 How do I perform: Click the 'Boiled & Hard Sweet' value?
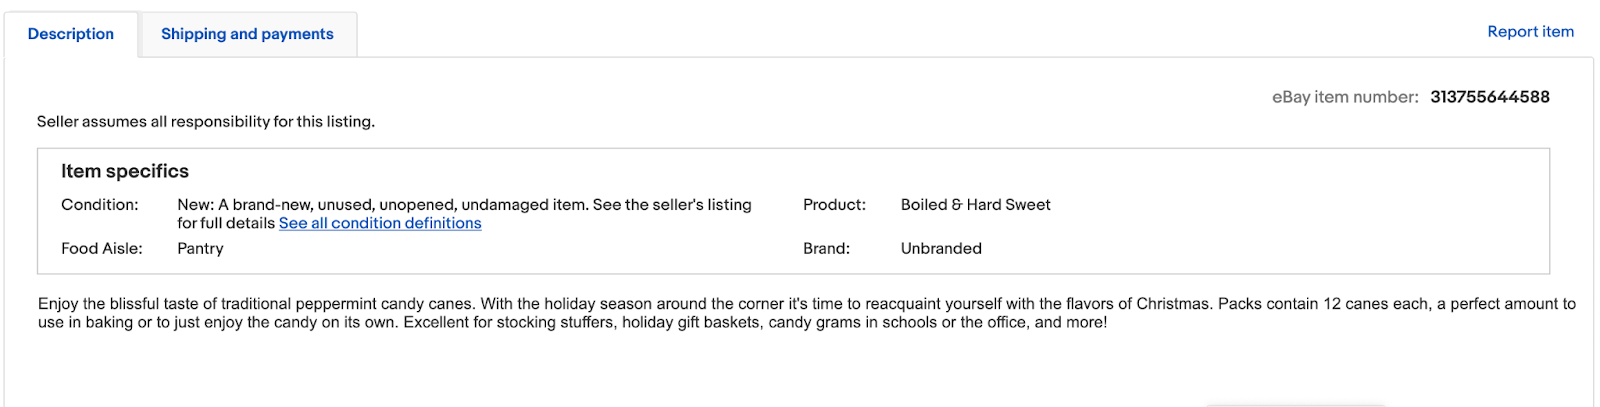tap(975, 205)
